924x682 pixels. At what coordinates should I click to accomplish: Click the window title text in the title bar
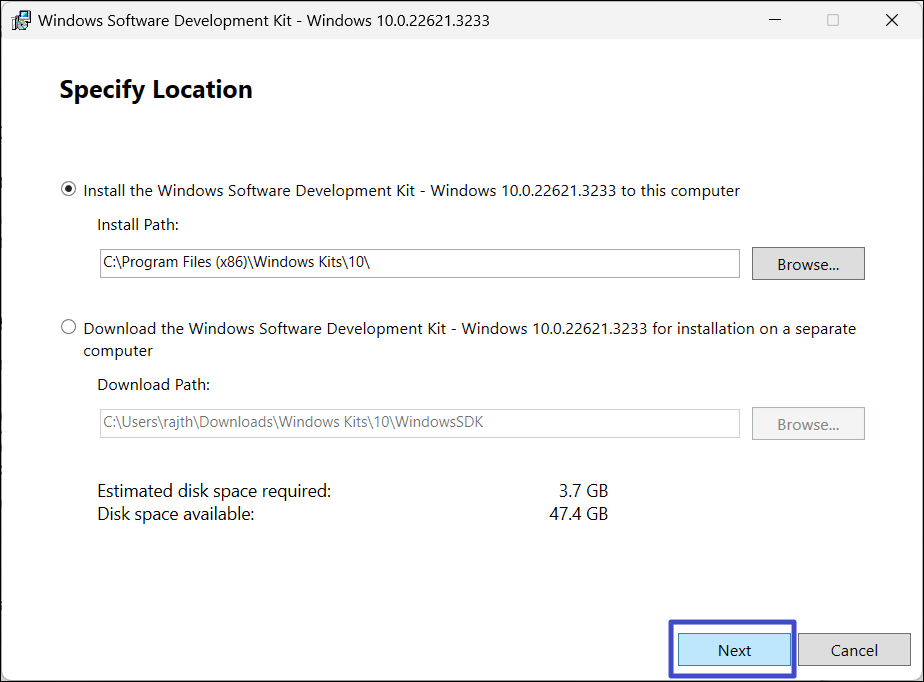click(x=264, y=20)
